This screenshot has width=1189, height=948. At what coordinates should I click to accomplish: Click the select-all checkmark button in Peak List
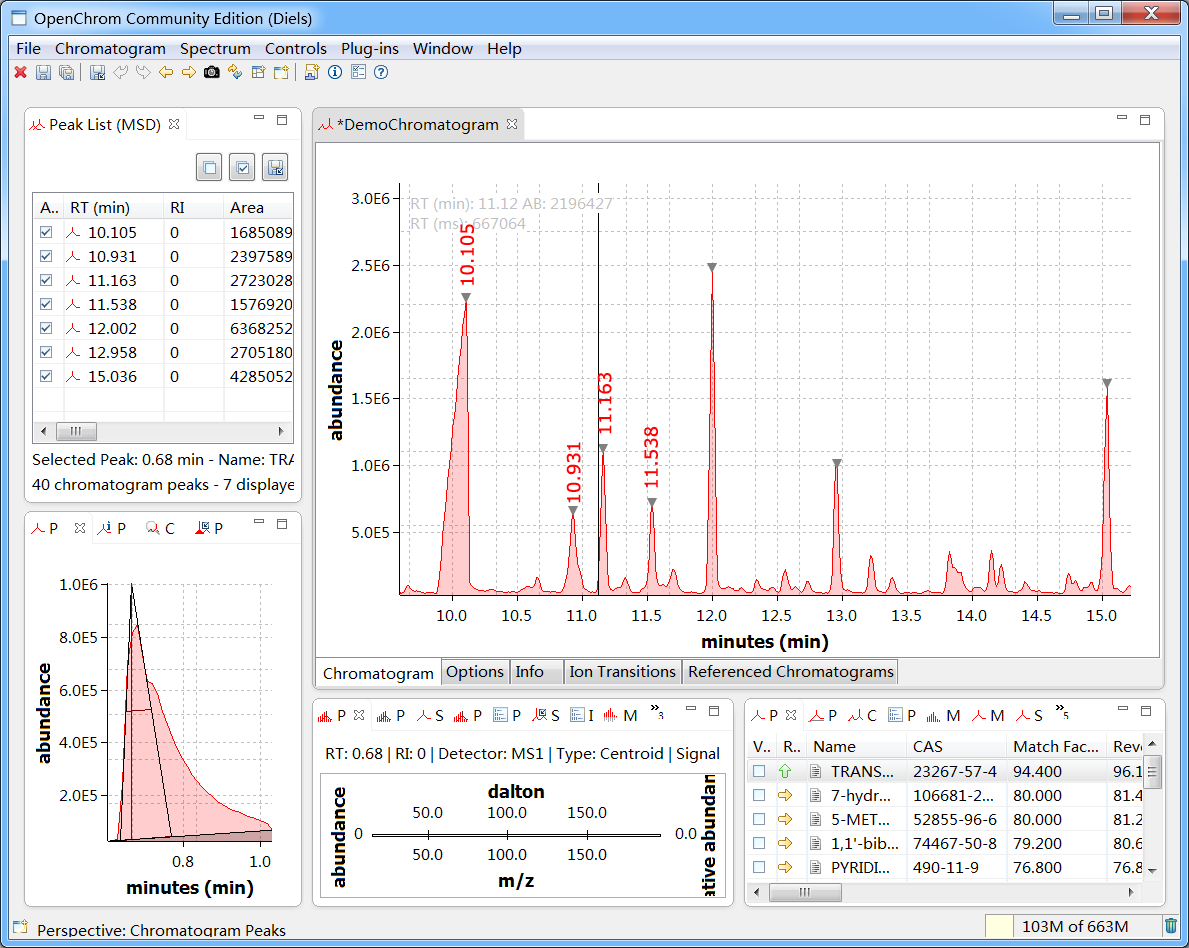point(243,168)
